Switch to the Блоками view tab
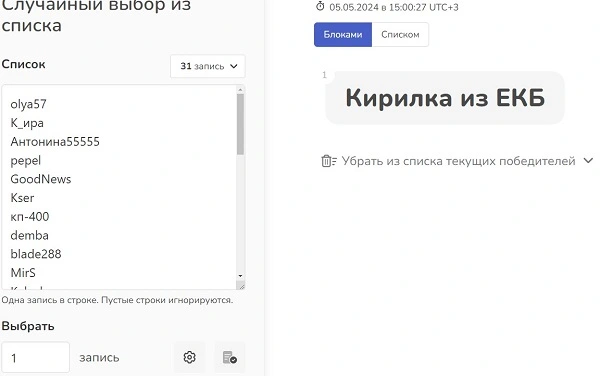The width and height of the screenshot is (600, 376). pyautogui.click(x=343, y=34)
